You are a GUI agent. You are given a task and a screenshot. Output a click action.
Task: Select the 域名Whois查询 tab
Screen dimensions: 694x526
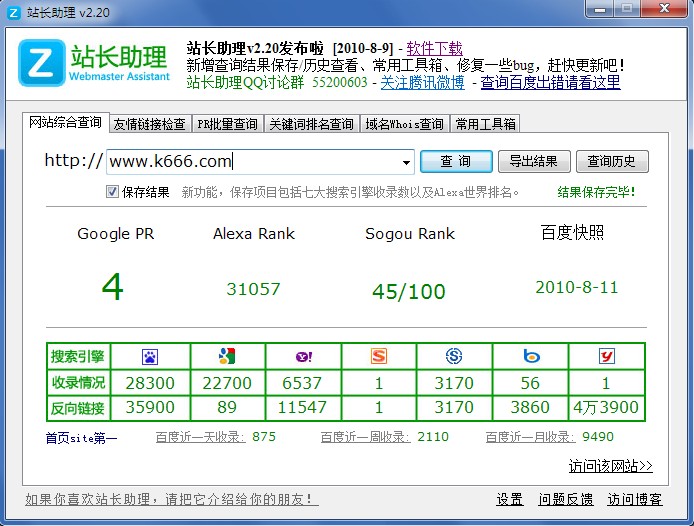point(405,124)
